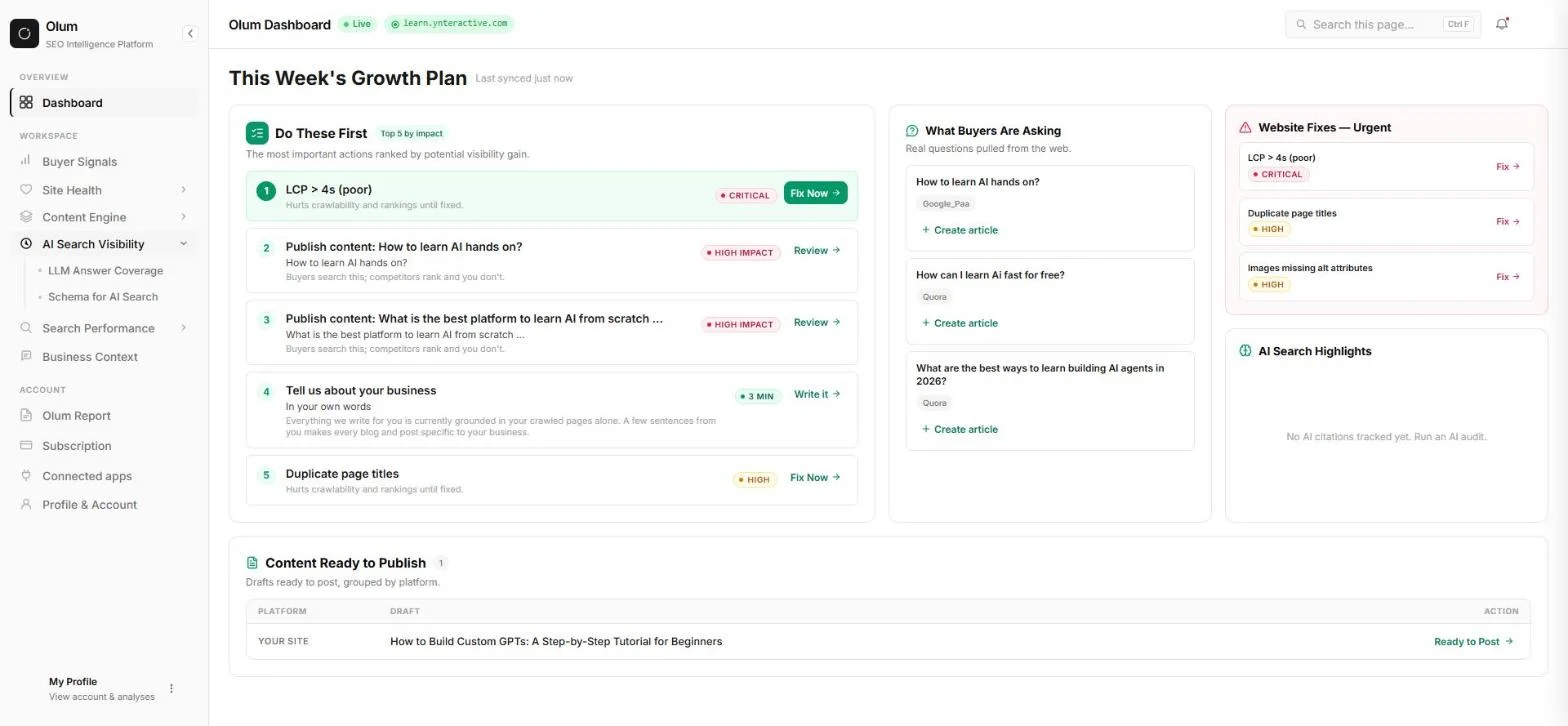Image resolution: width=1568 pixels, height=726 pixels.
Task: Click the Profile & Account person icon
Action: tap(26, 504)
